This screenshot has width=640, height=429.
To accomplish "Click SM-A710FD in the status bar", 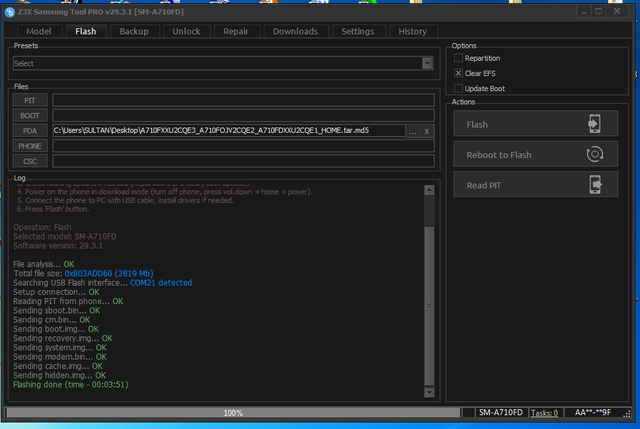I will point(501,412).
